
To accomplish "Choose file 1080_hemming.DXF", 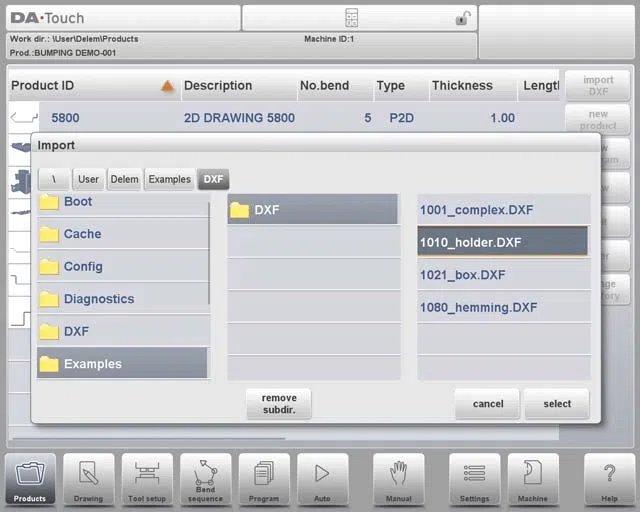I will (x=503, y=307).
